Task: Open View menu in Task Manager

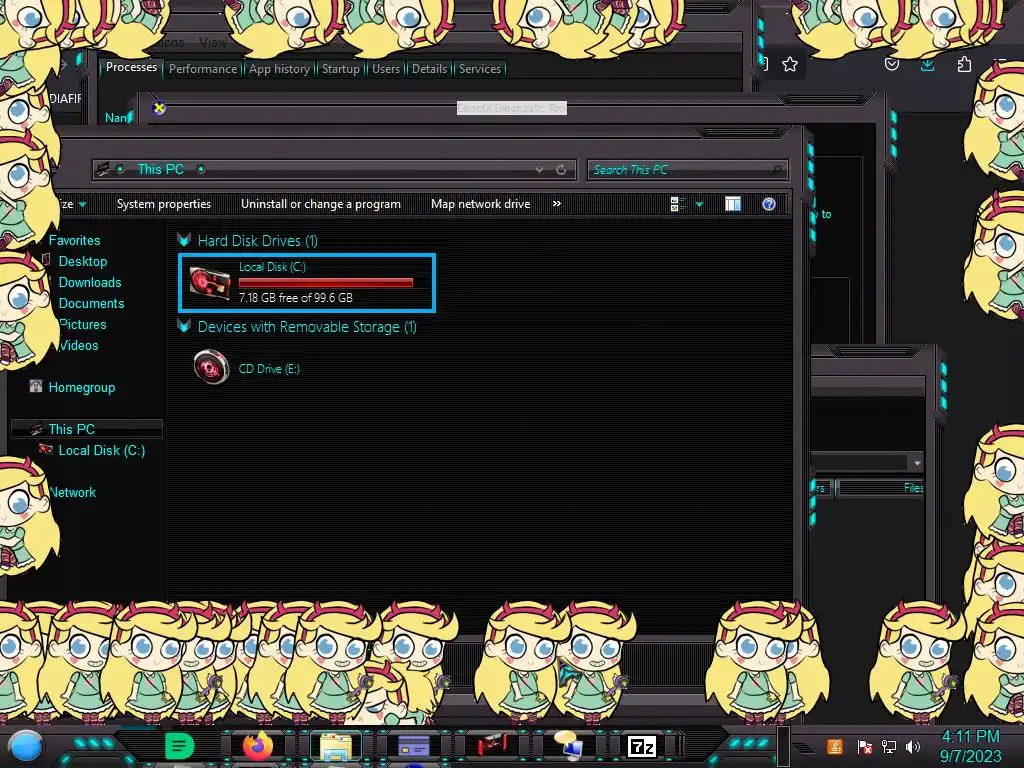Action: tap(213, 42)
